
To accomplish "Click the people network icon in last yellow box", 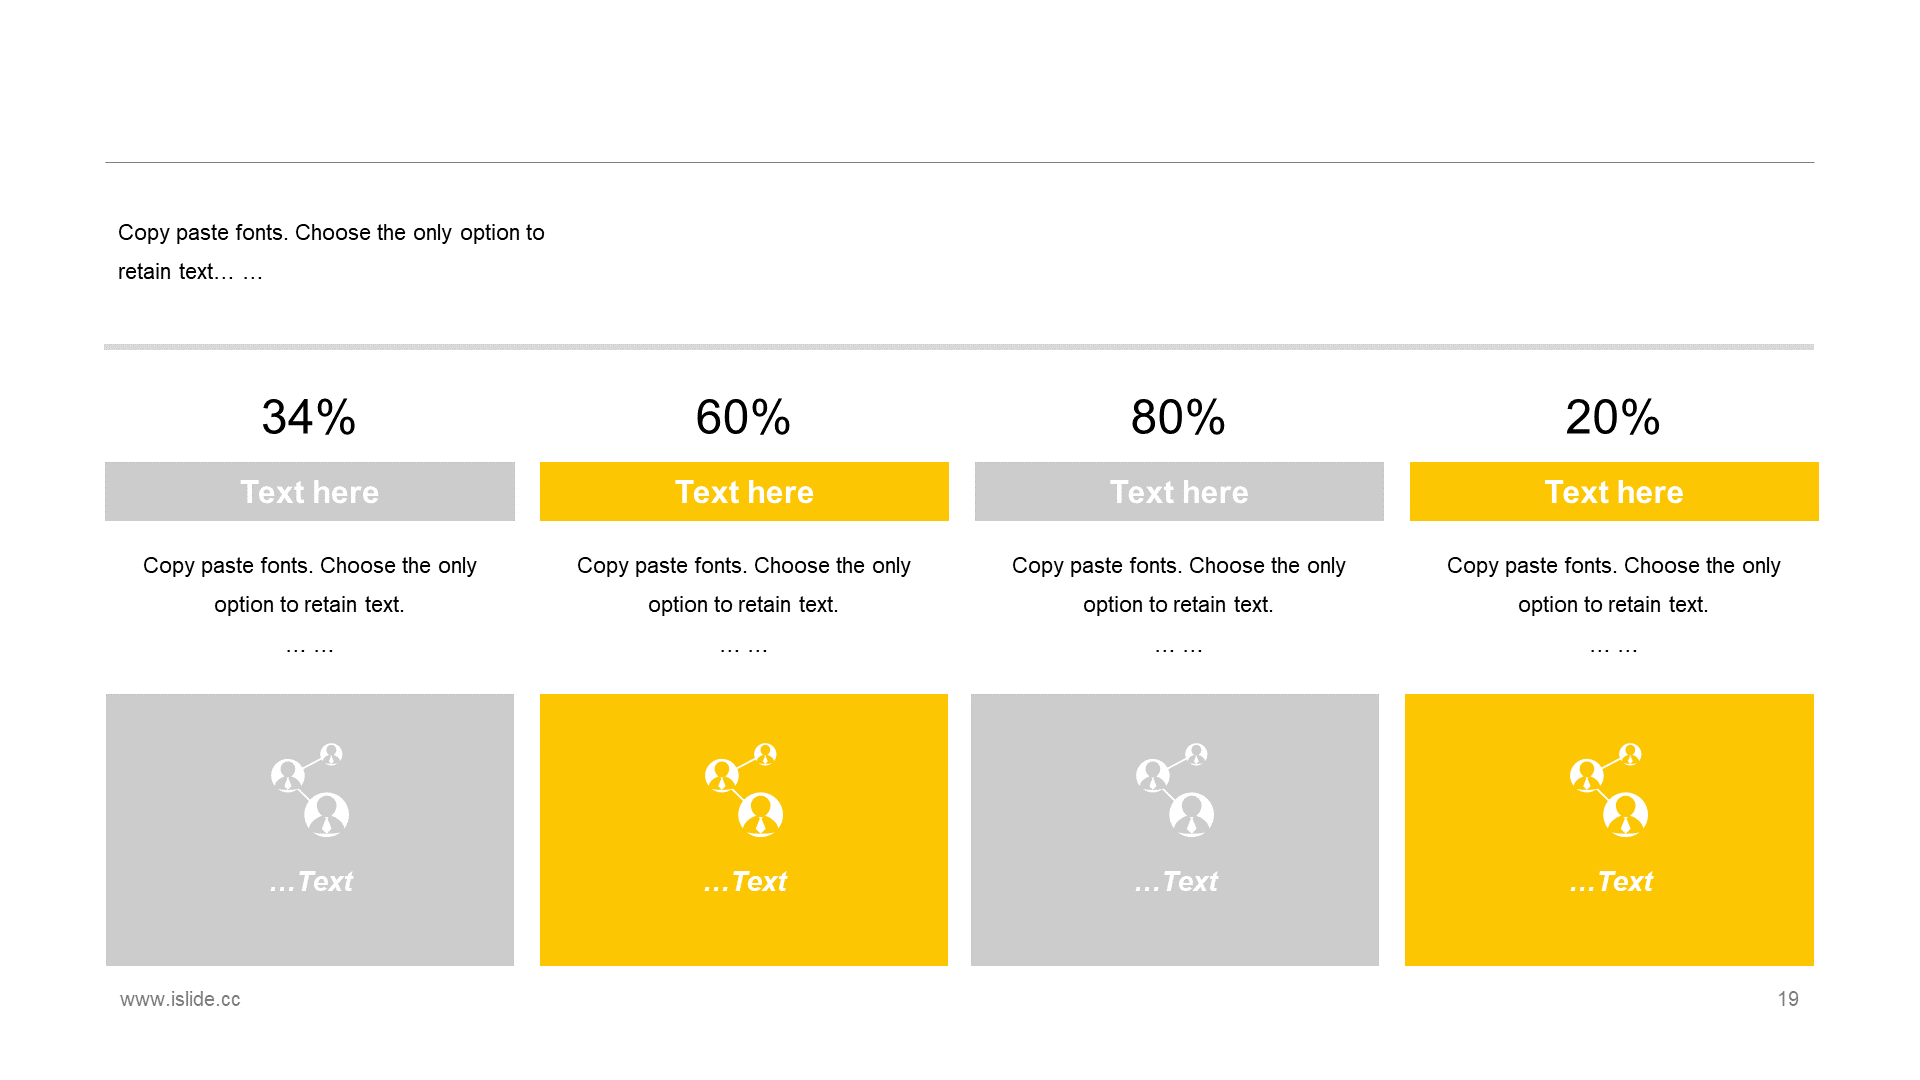I will pos(1609,789).
